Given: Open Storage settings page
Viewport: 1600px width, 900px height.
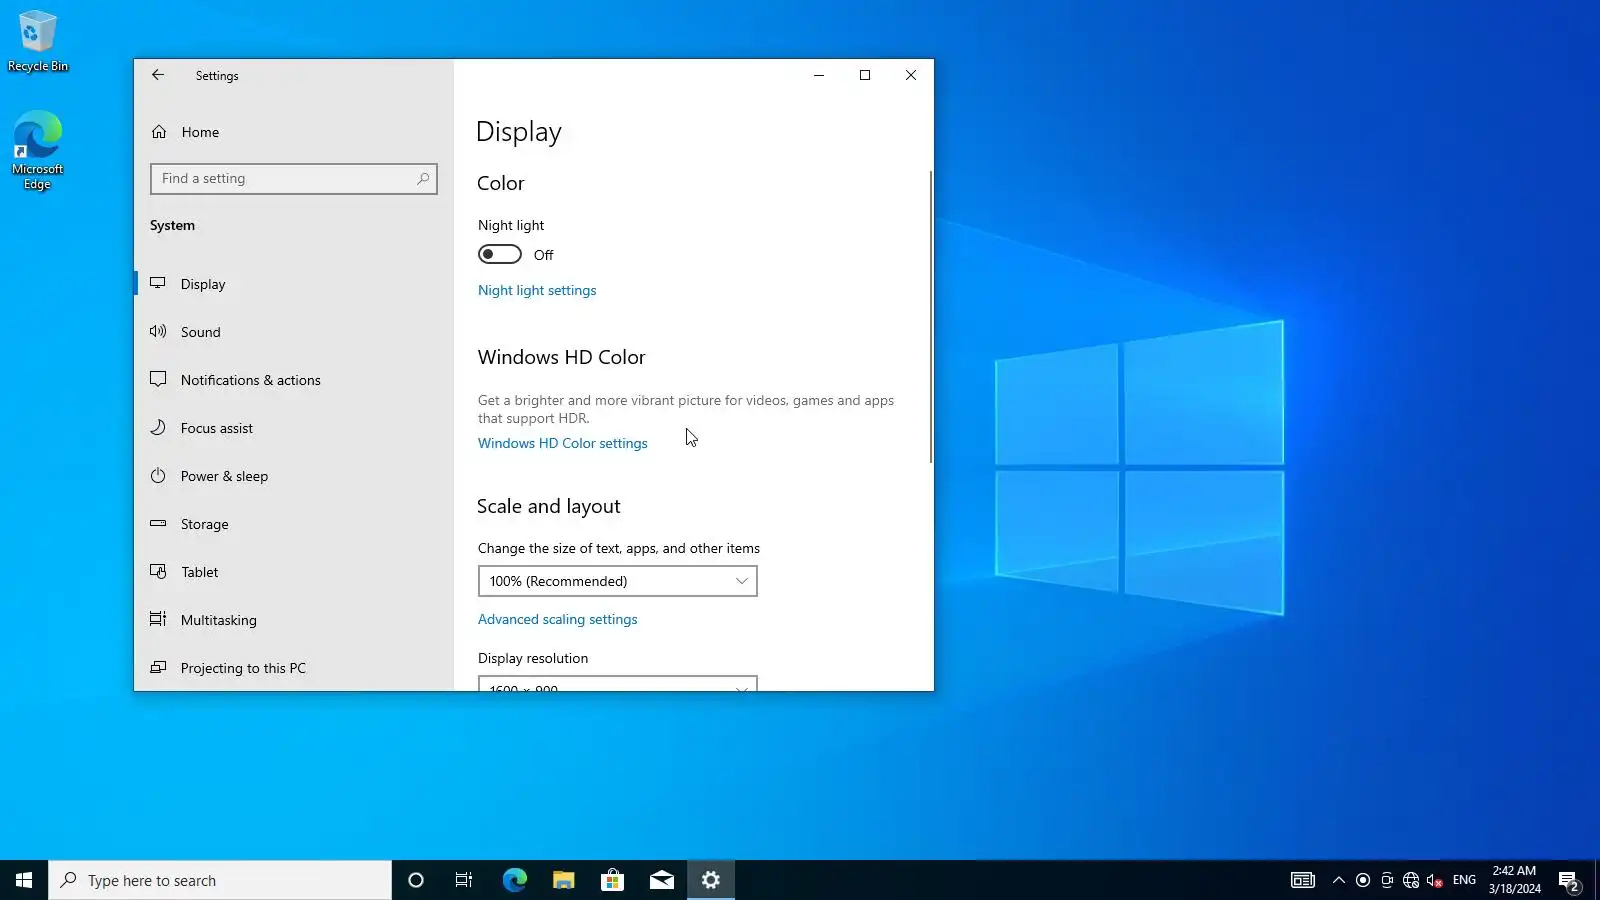Looking at the screenshot, I should (294, 524).
